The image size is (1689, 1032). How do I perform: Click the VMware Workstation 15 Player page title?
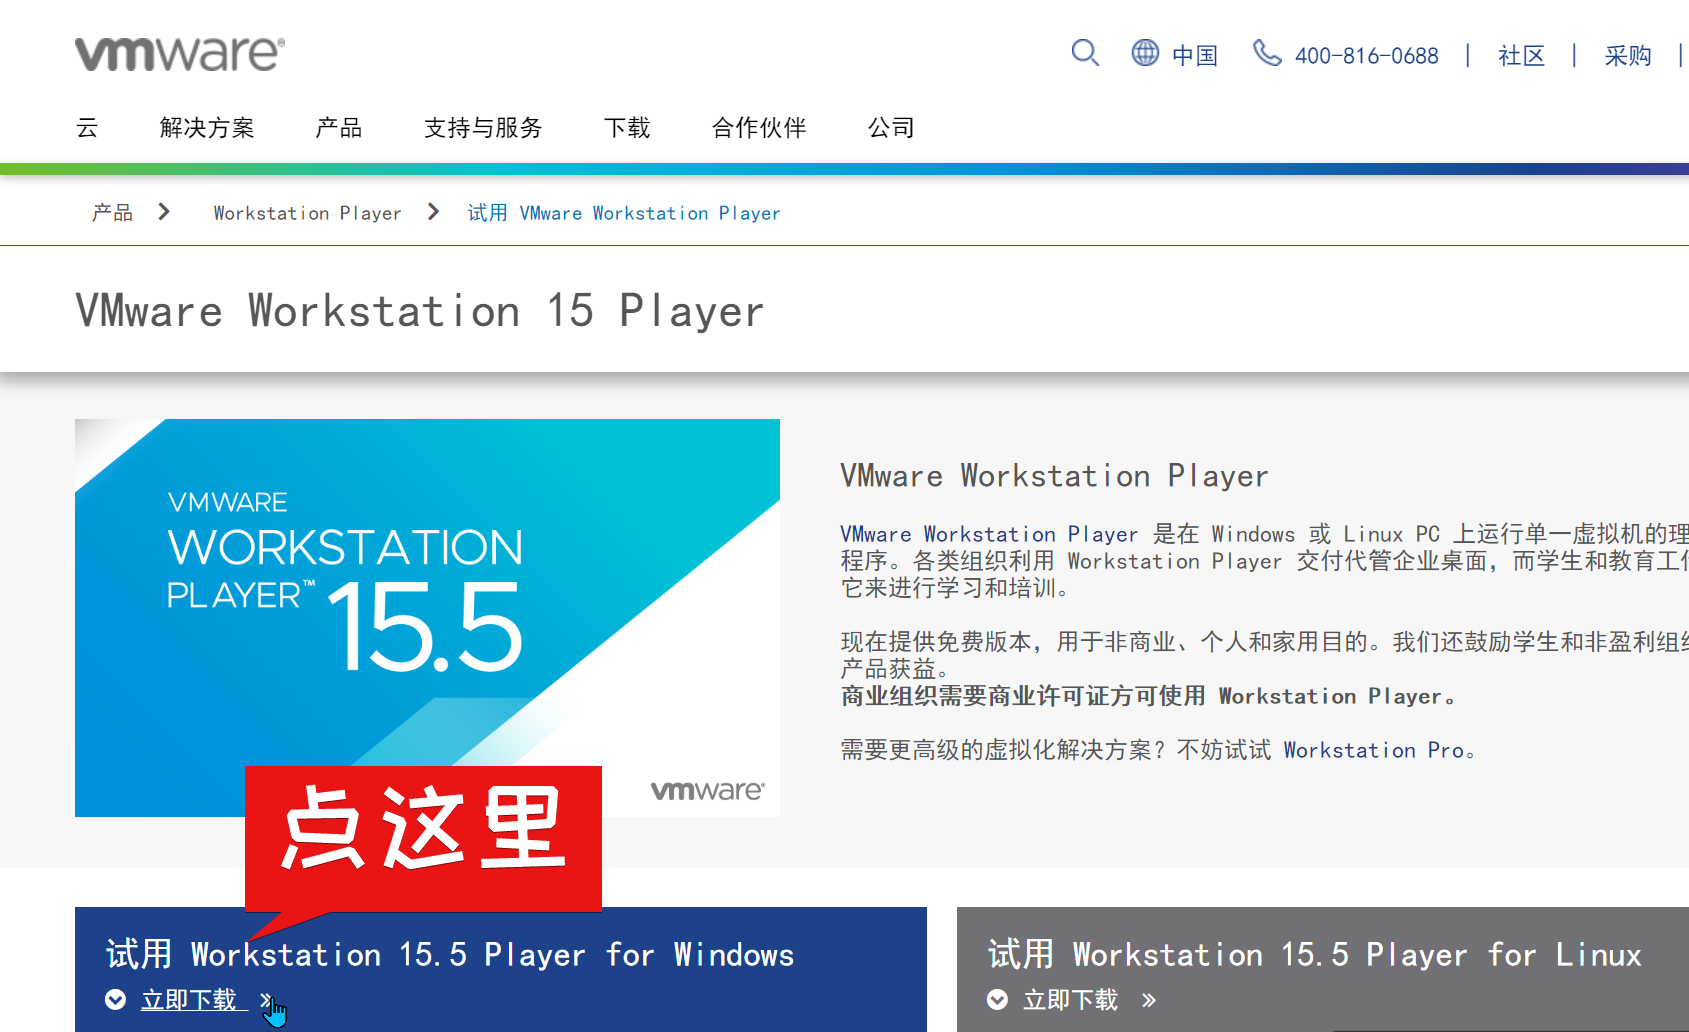click(x=420, y=311)
